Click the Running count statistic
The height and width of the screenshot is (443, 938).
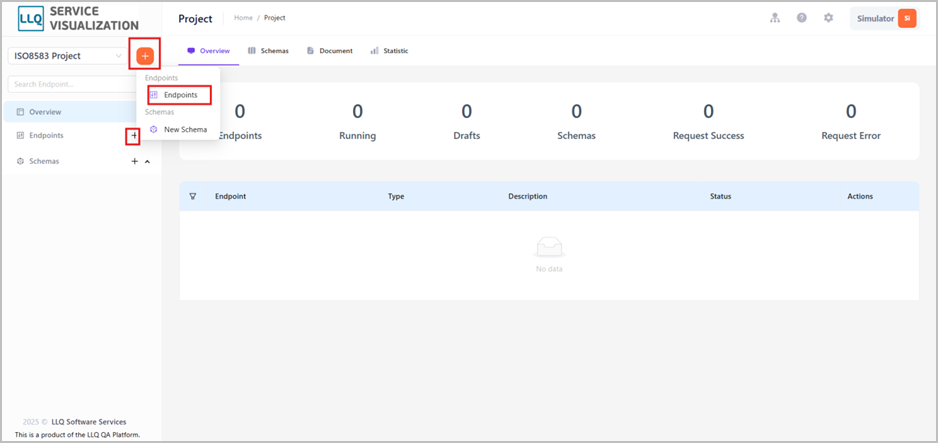pyautogui.click(x=357, y=121)
